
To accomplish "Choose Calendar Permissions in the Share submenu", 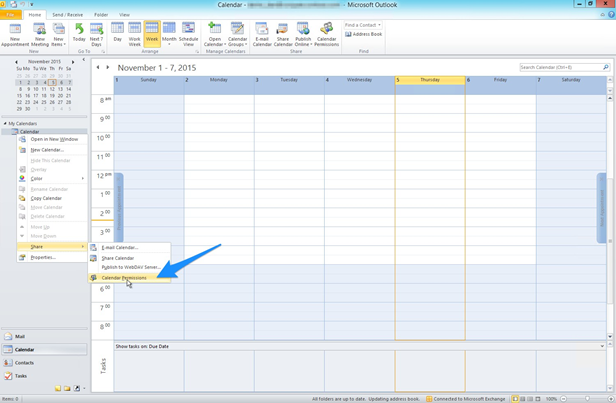I will pyautogui.click(x=124, y=278).
